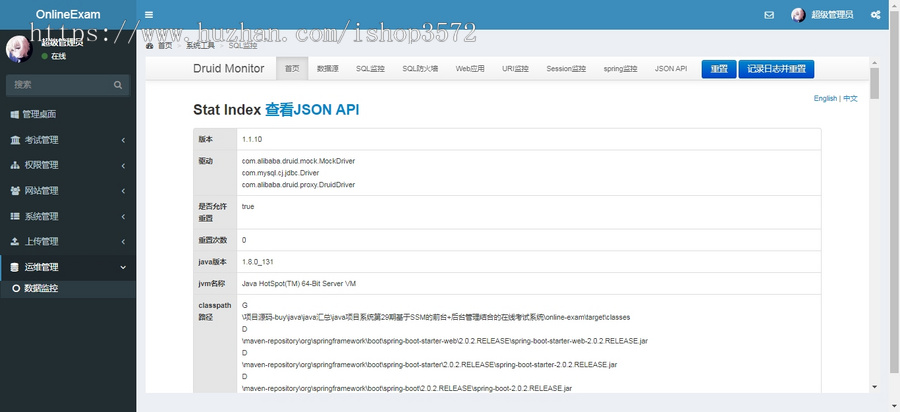Click the 系统管理 list icon
This screenshot has height=412, width=900.
point(15,216)
